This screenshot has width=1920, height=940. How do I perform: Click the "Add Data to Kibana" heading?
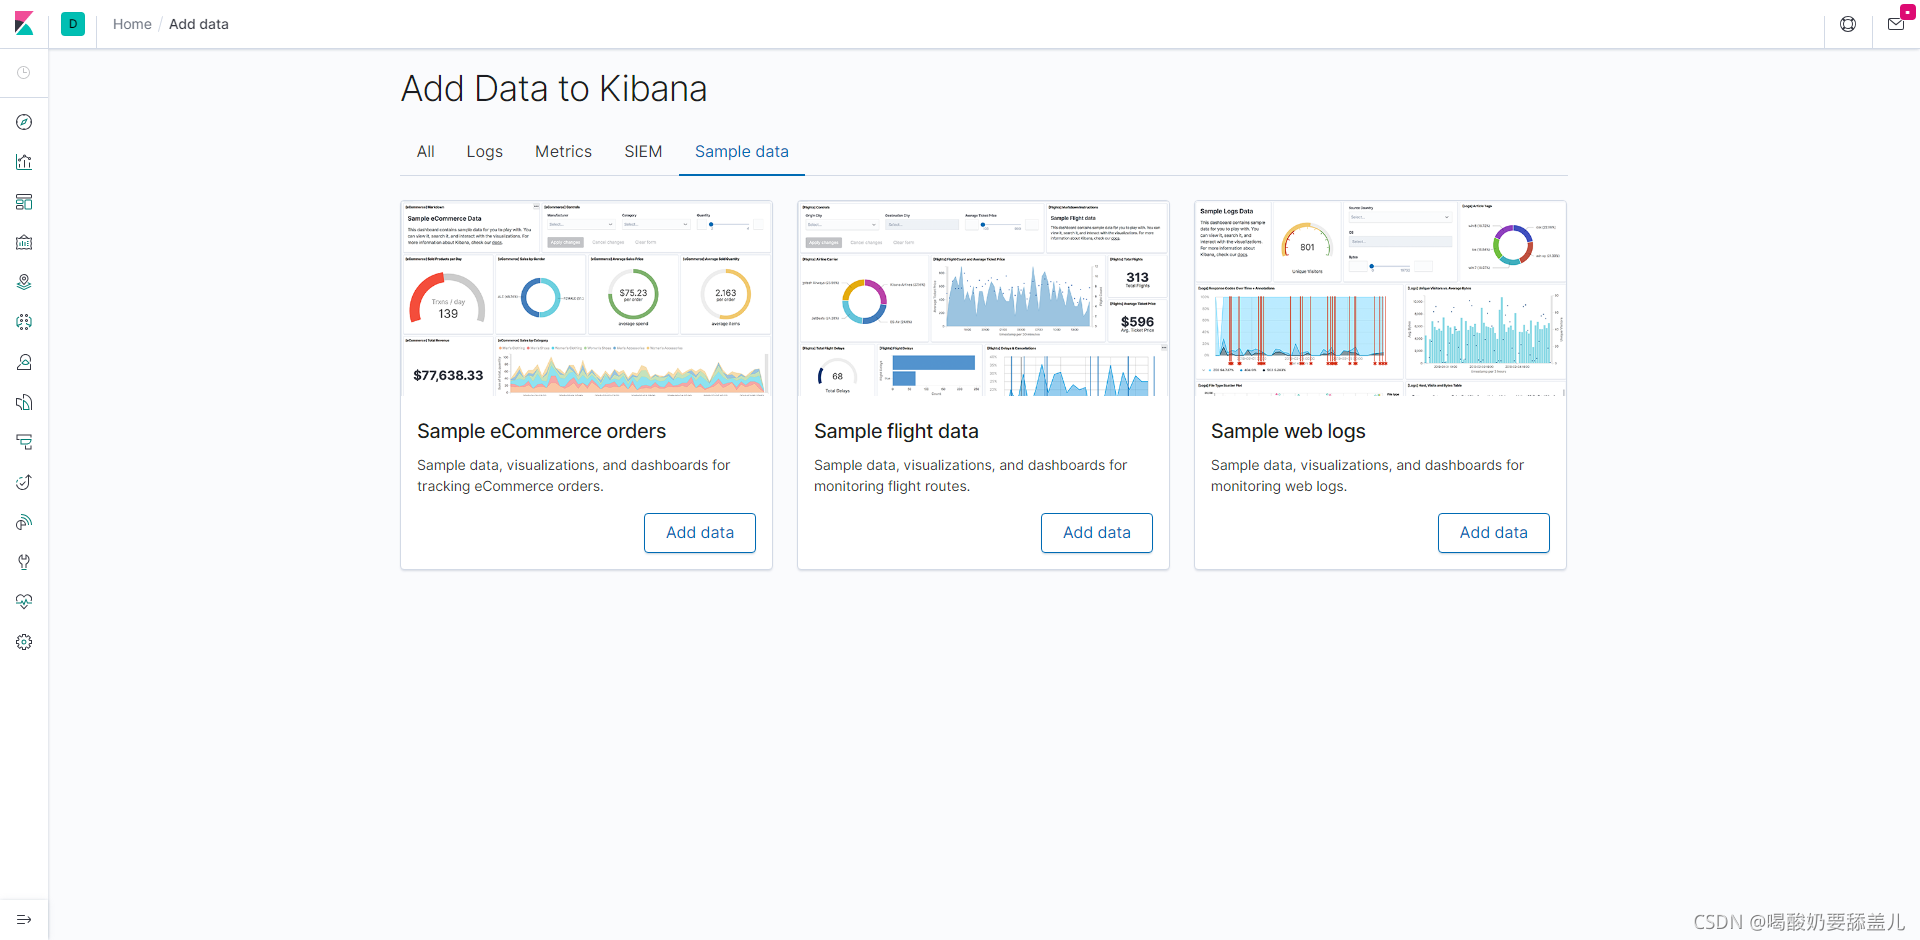coord(554,89)
